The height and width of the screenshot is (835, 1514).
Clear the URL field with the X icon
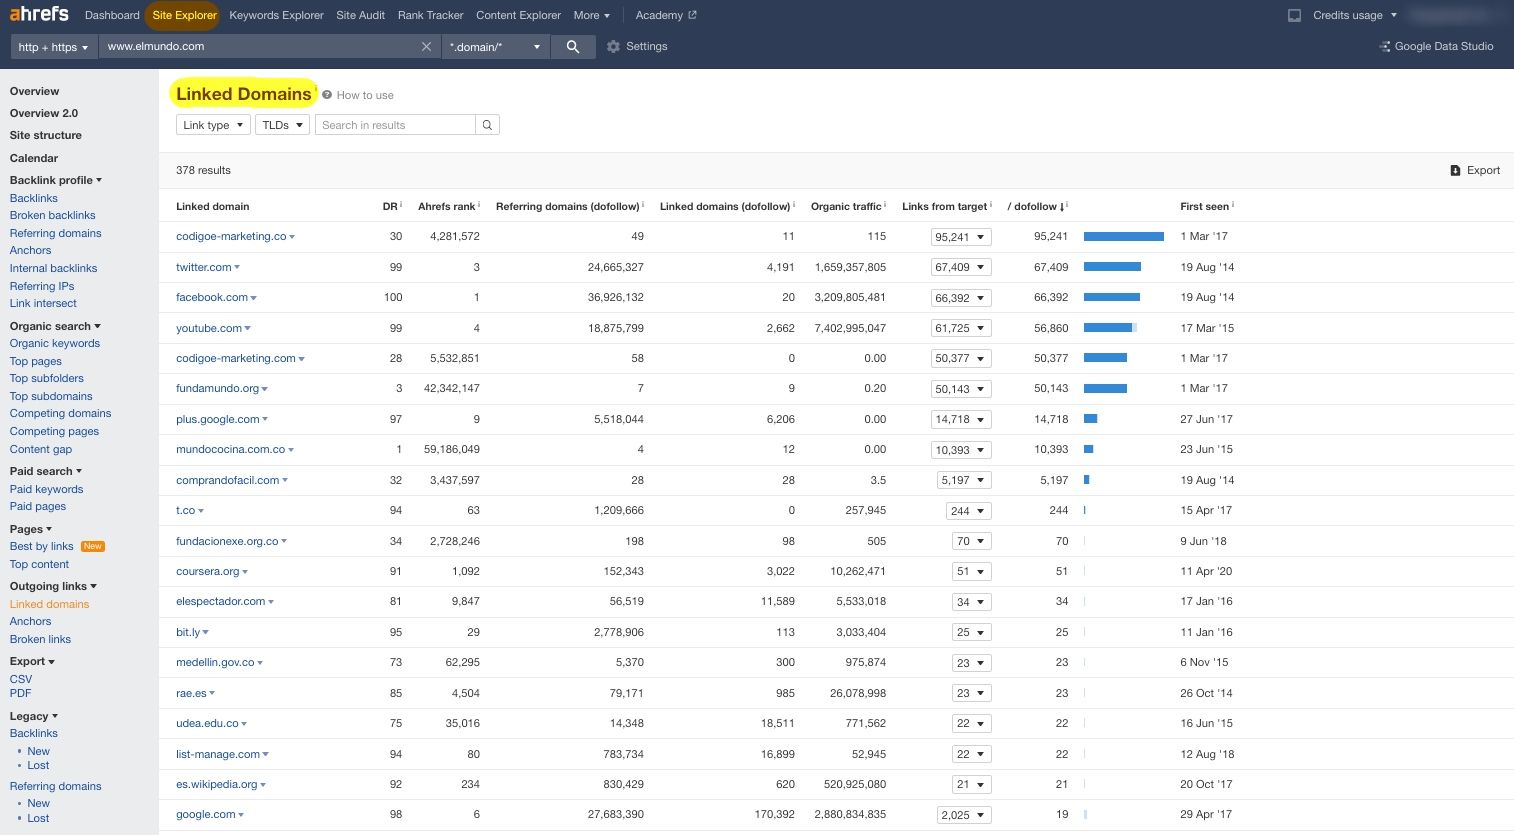(426, 47)
